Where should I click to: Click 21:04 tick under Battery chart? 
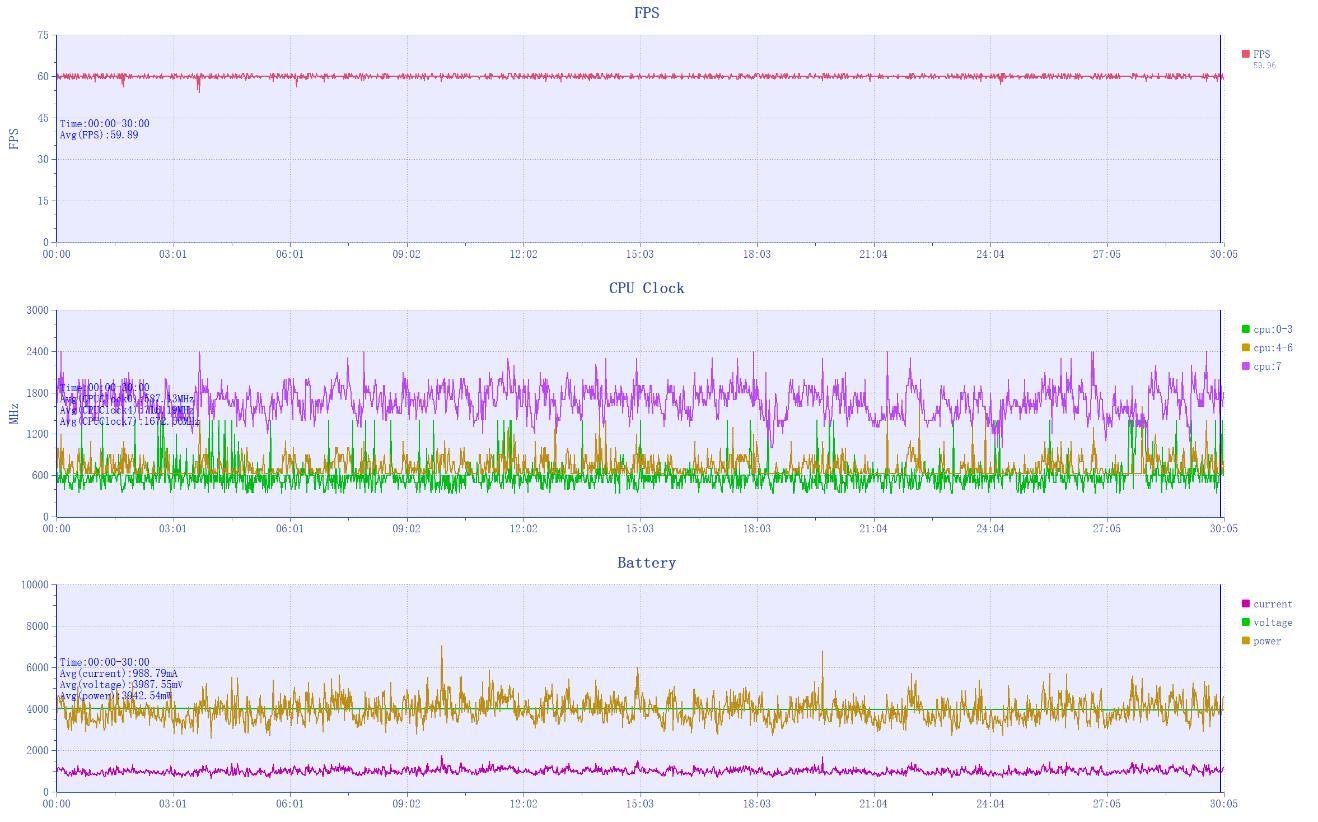873,804
